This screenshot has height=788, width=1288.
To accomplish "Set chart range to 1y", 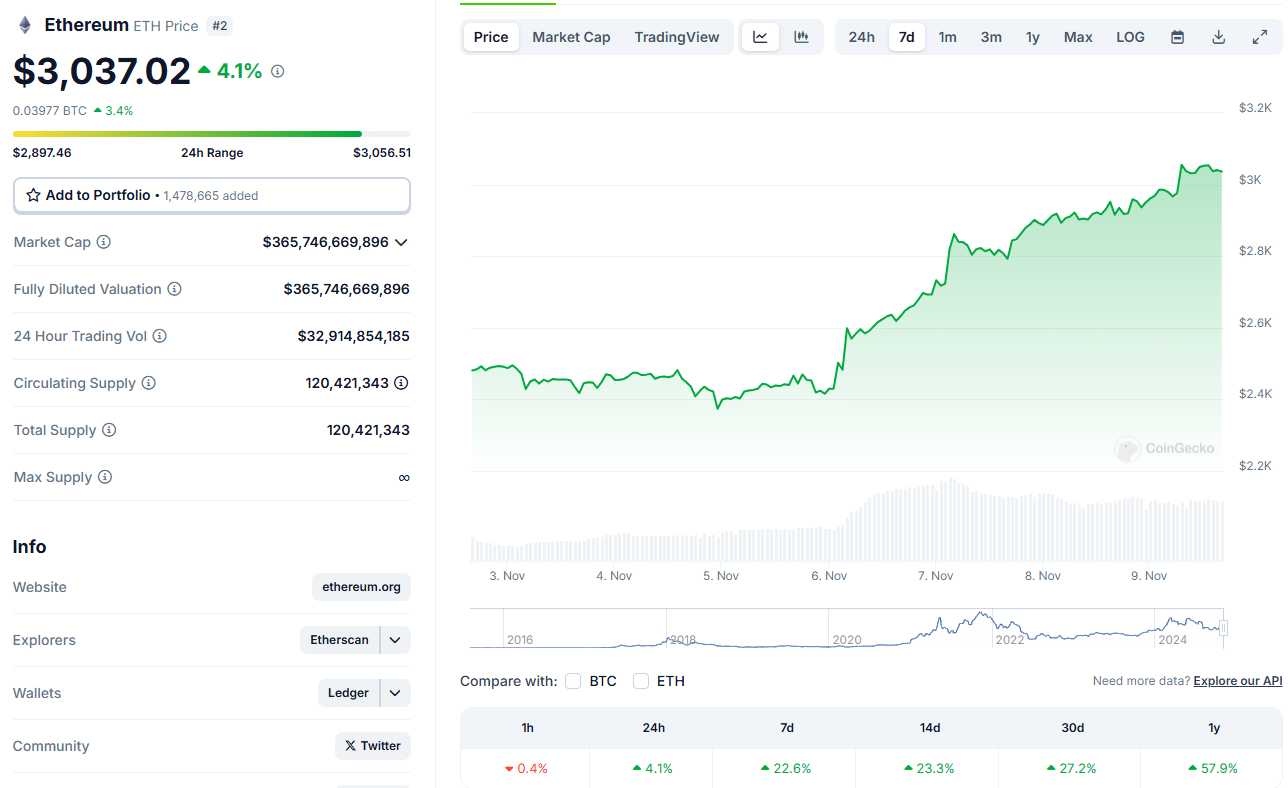I will click(1033, 37).
